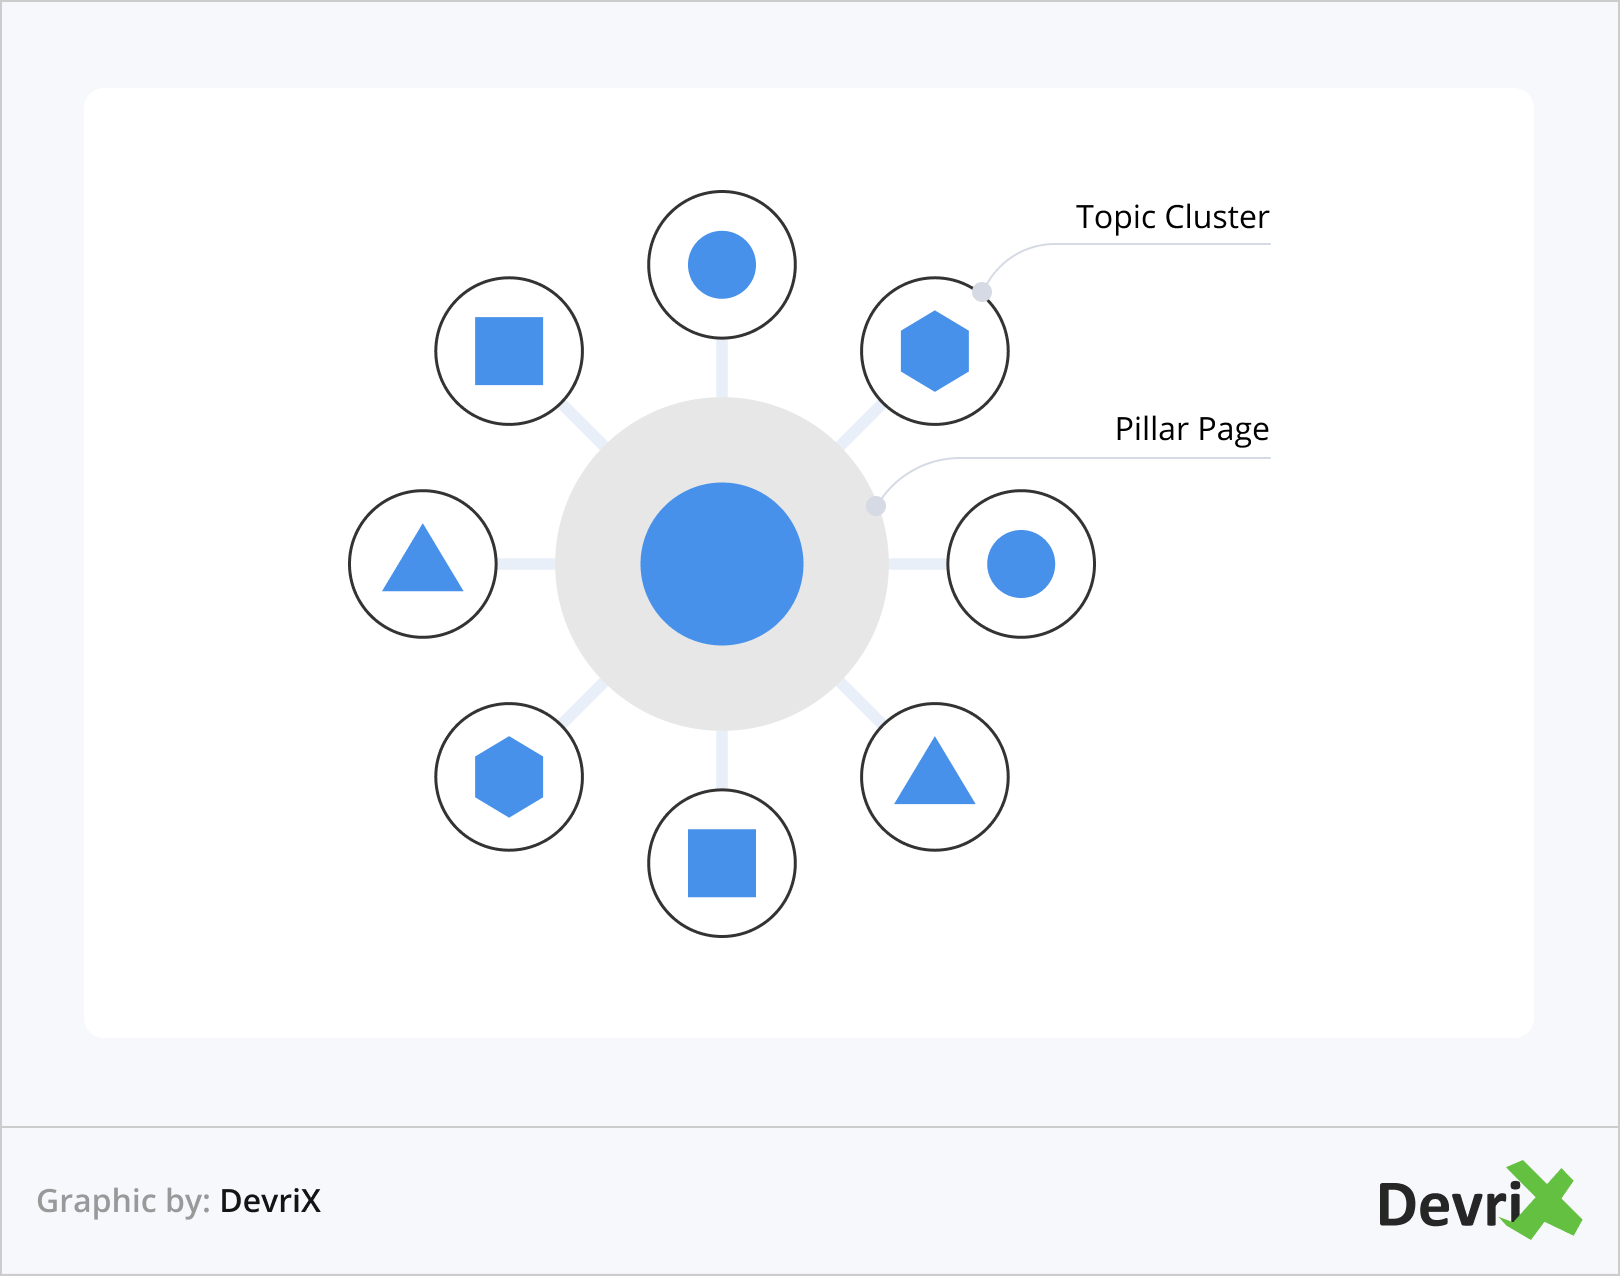Click the connector line between pillar and top circle

(722, 368)
